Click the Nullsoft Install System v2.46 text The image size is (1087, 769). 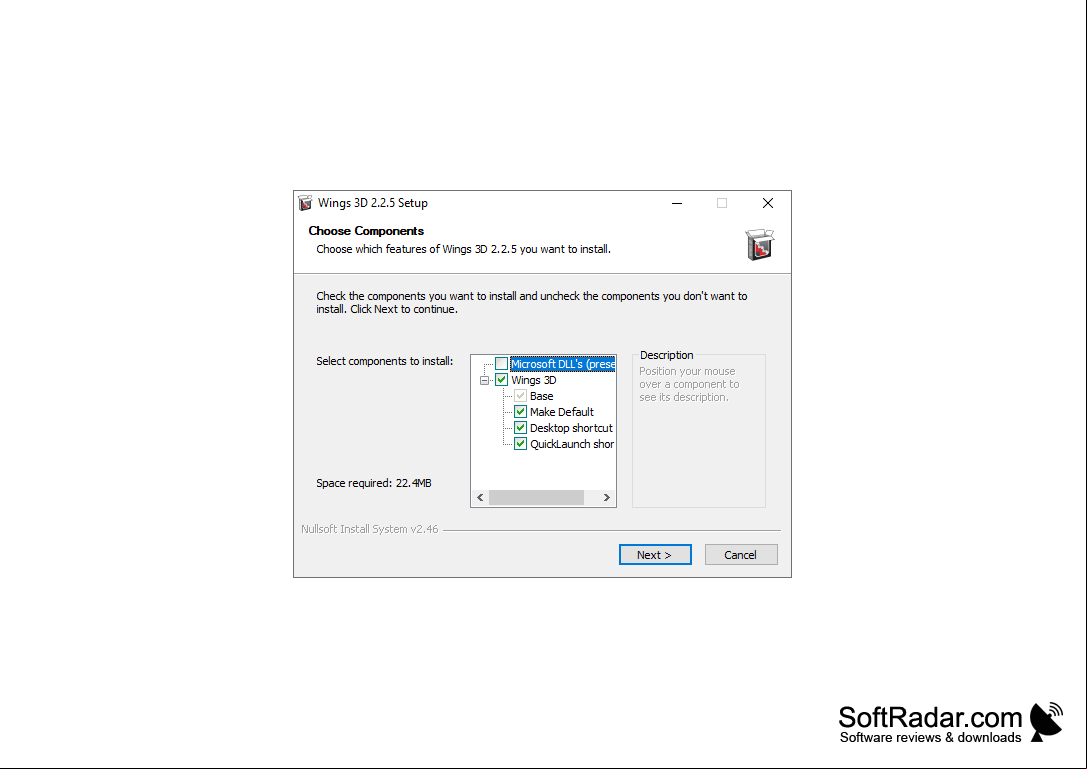pos(369,529)
